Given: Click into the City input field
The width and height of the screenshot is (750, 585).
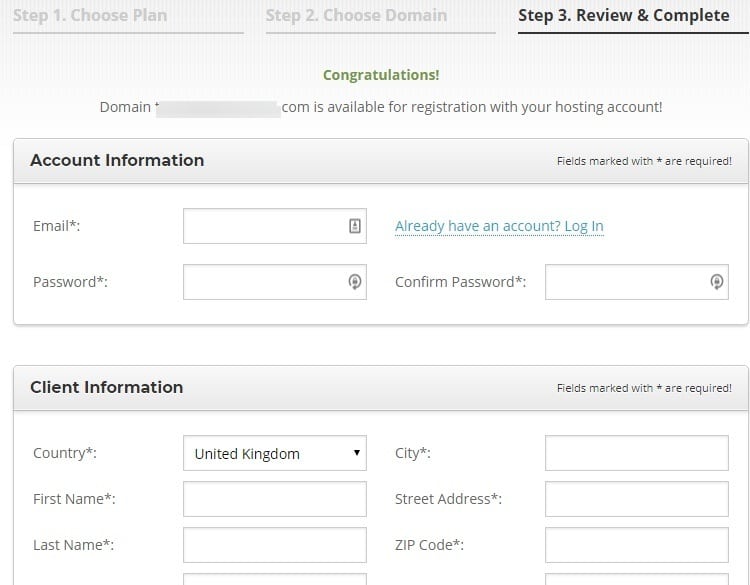Looking at the screenshot, I should tap(637, 453).
